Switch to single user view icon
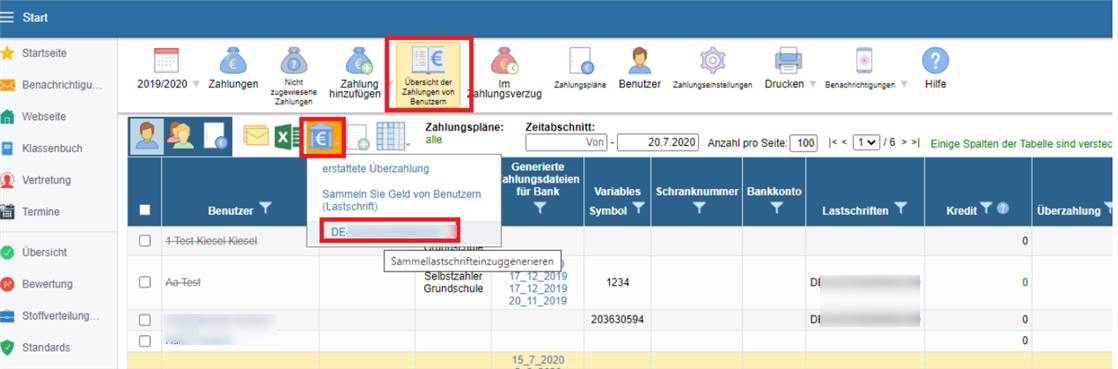The height and width of the screenshot is (369, 1118). (x=146, y=135)
